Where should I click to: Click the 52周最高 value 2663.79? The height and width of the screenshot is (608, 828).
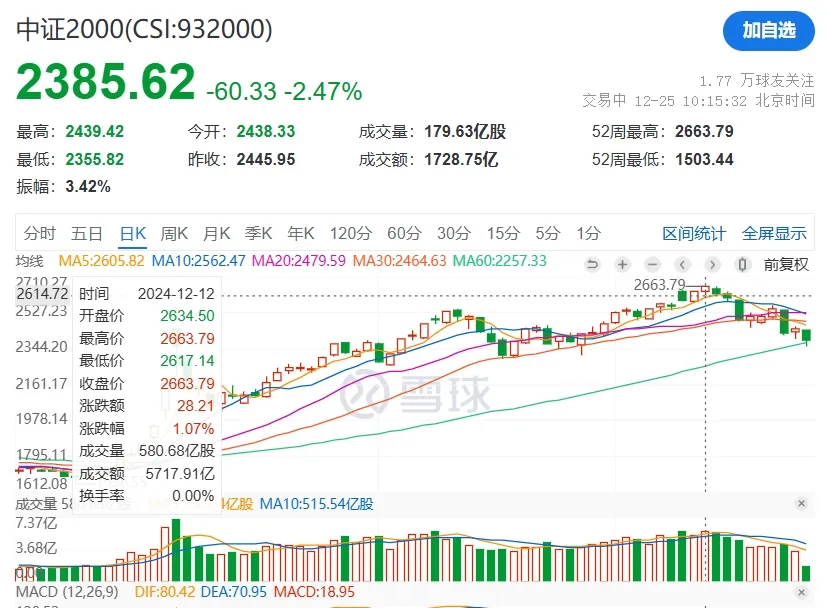[704, 132]
